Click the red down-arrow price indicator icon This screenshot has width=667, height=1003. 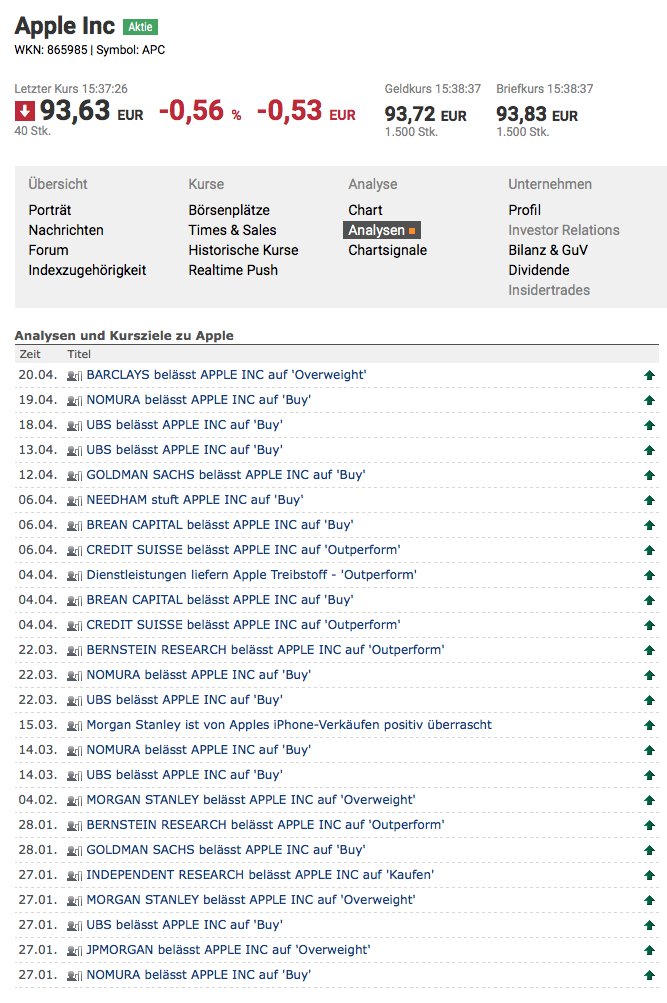click(x=25, y=112)
